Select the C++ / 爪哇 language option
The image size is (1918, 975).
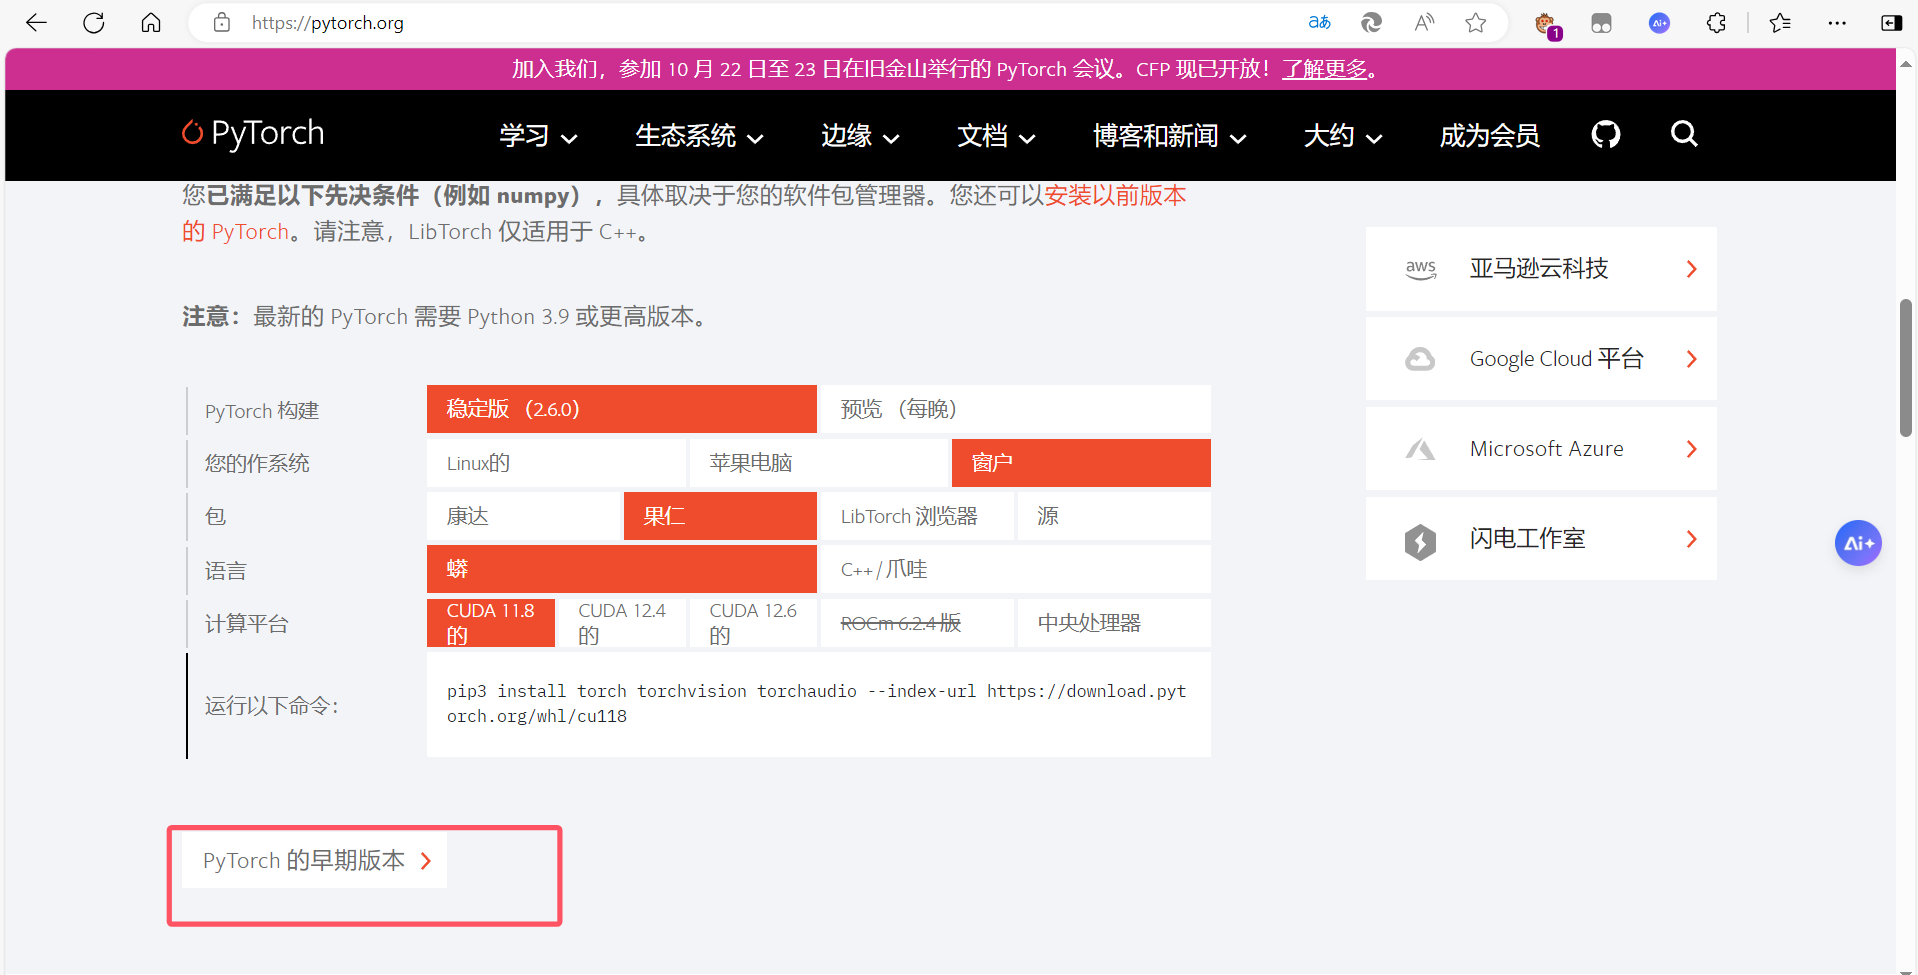pyautogui.click(x=1015, y=569)
